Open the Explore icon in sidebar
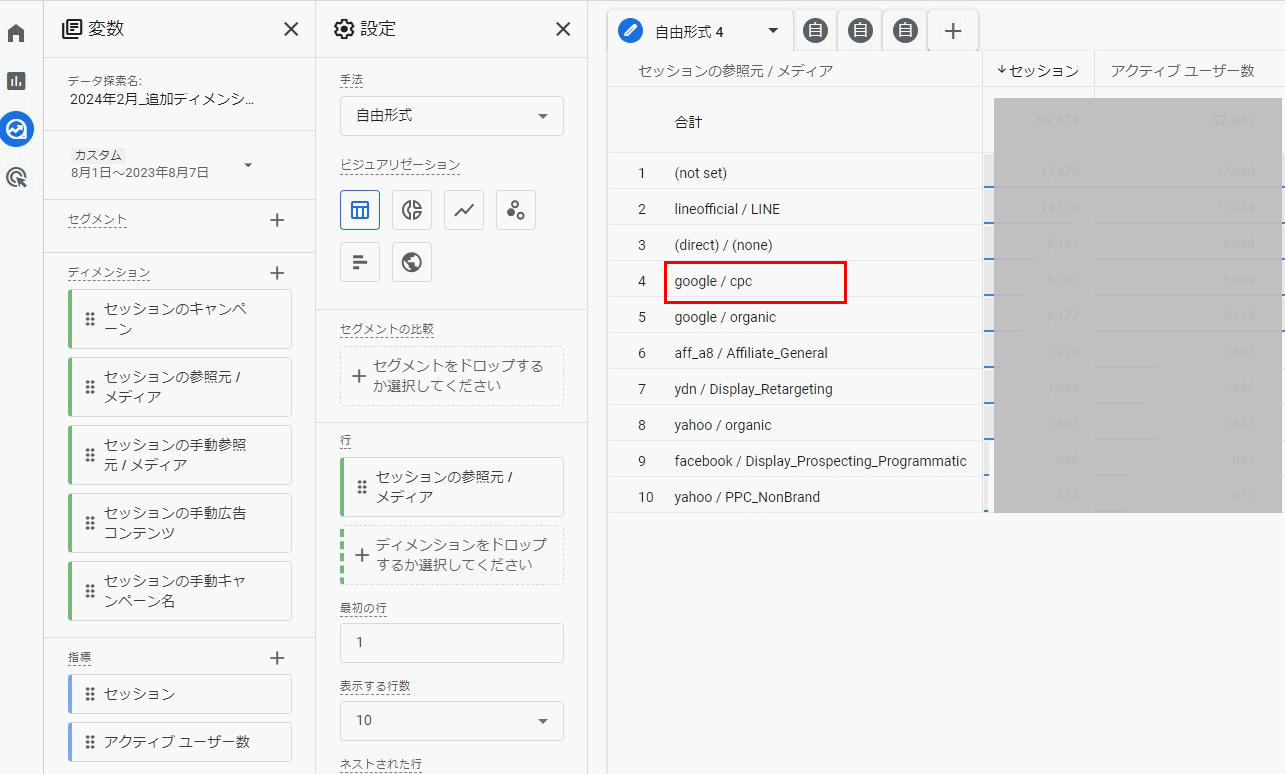The height and width of the screenshot is (774, 1285). coord(17,129)
